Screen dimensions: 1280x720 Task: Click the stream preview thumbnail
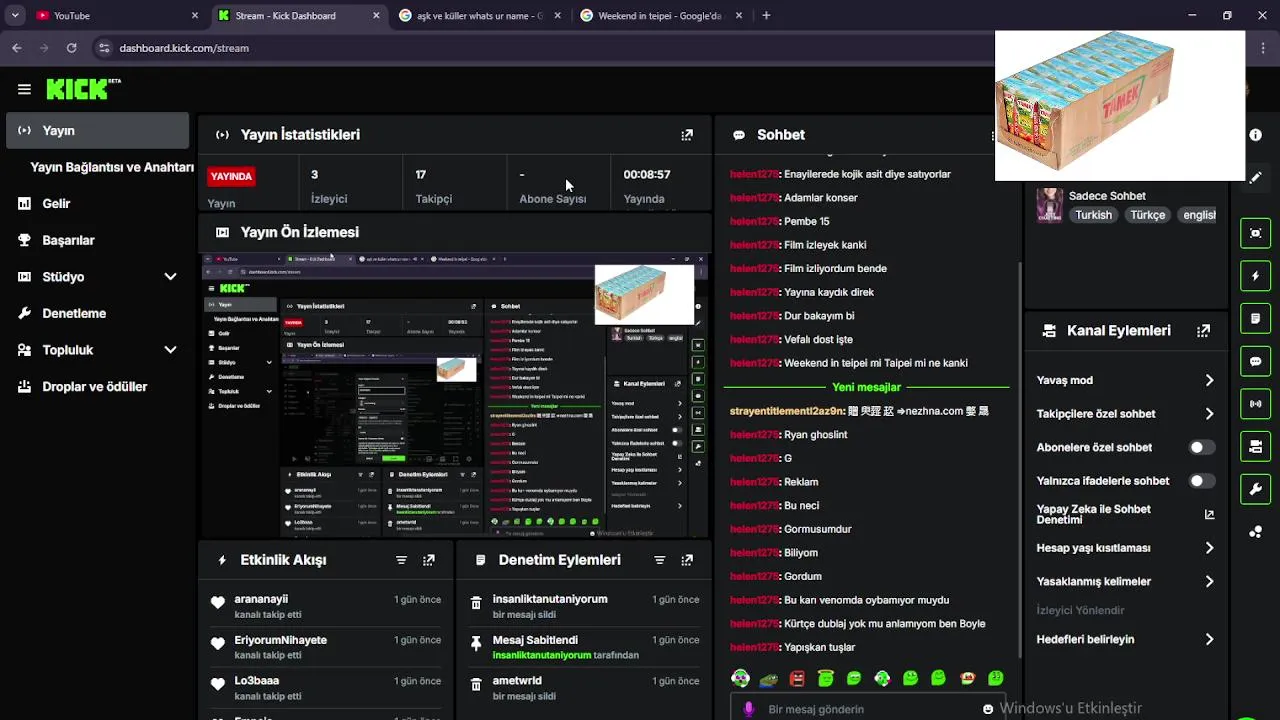click(455, 395)
